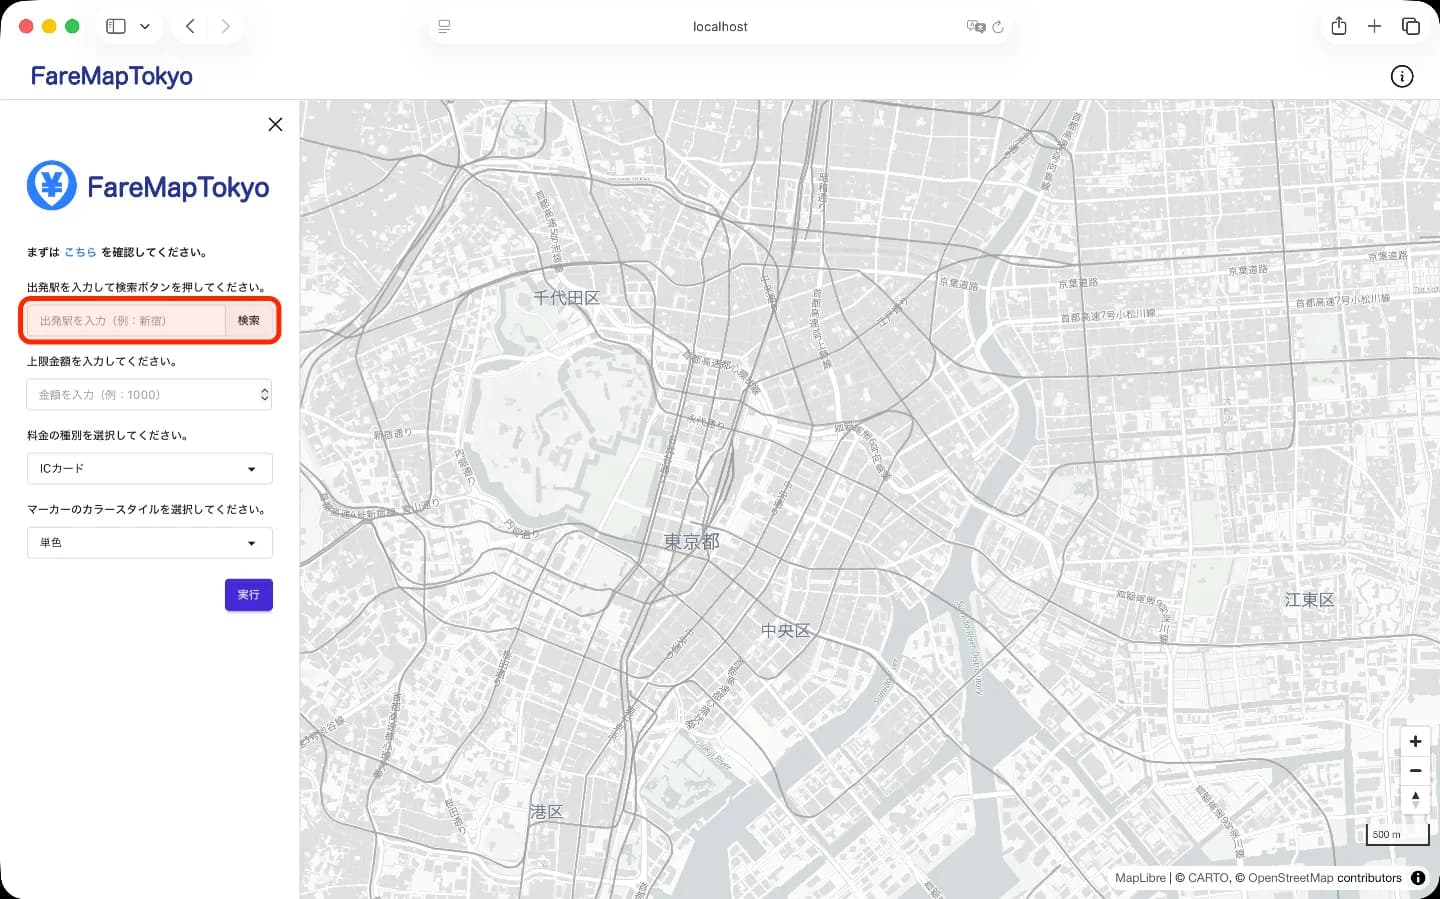
Task: Click the OpenStreetMap contributors link
Action: 1320,877
